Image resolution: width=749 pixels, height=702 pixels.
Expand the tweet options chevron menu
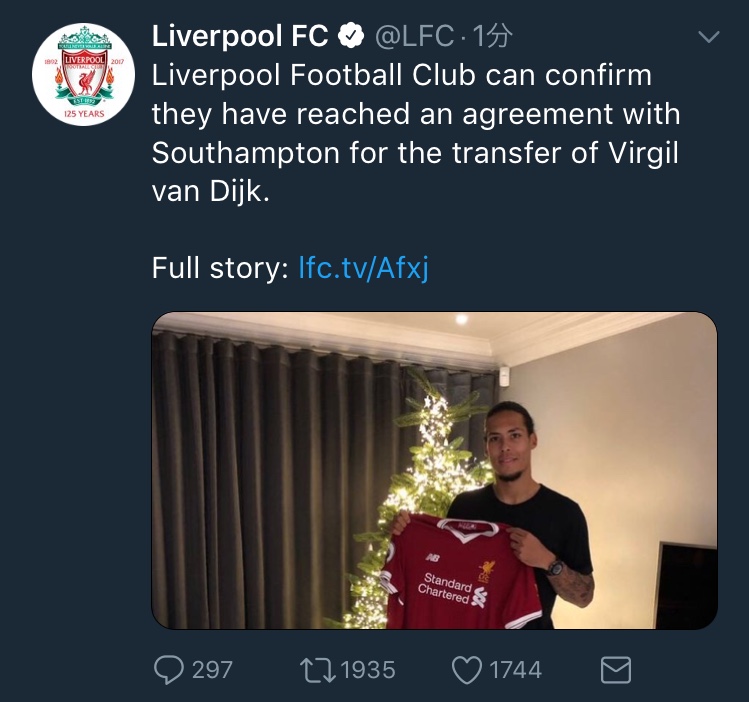[708, 38]
